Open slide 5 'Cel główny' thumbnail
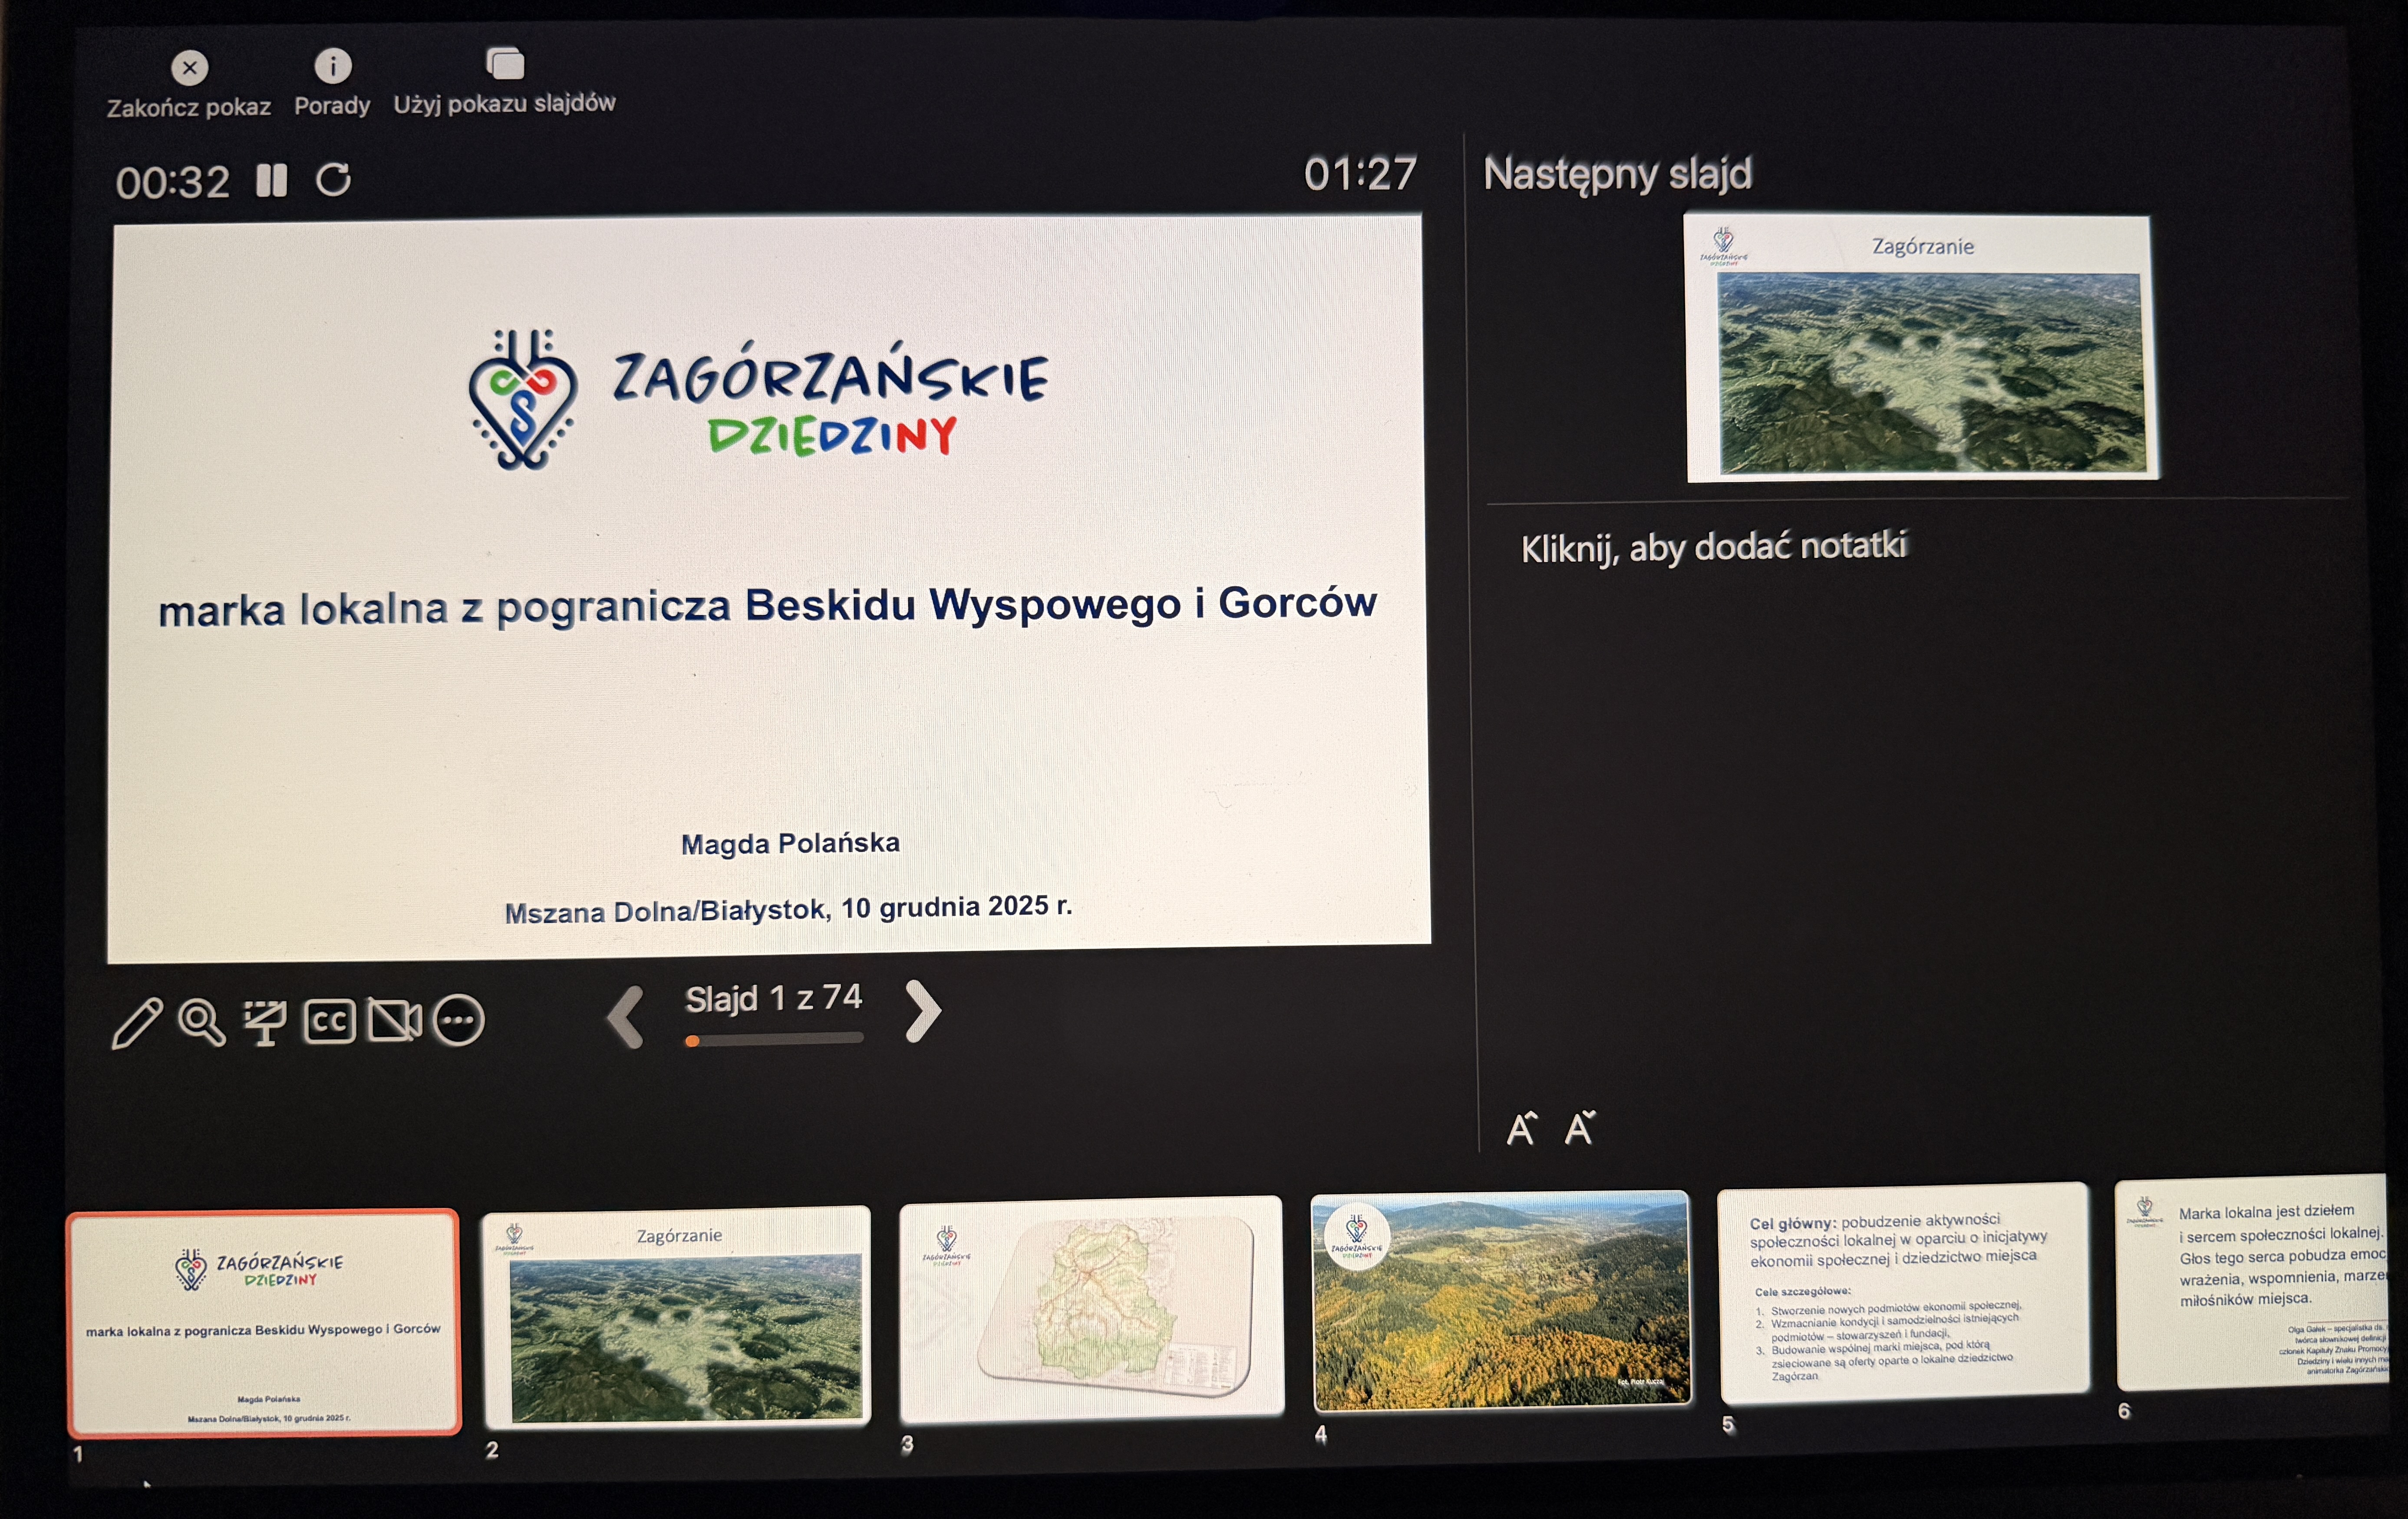 [1903, 1293]
